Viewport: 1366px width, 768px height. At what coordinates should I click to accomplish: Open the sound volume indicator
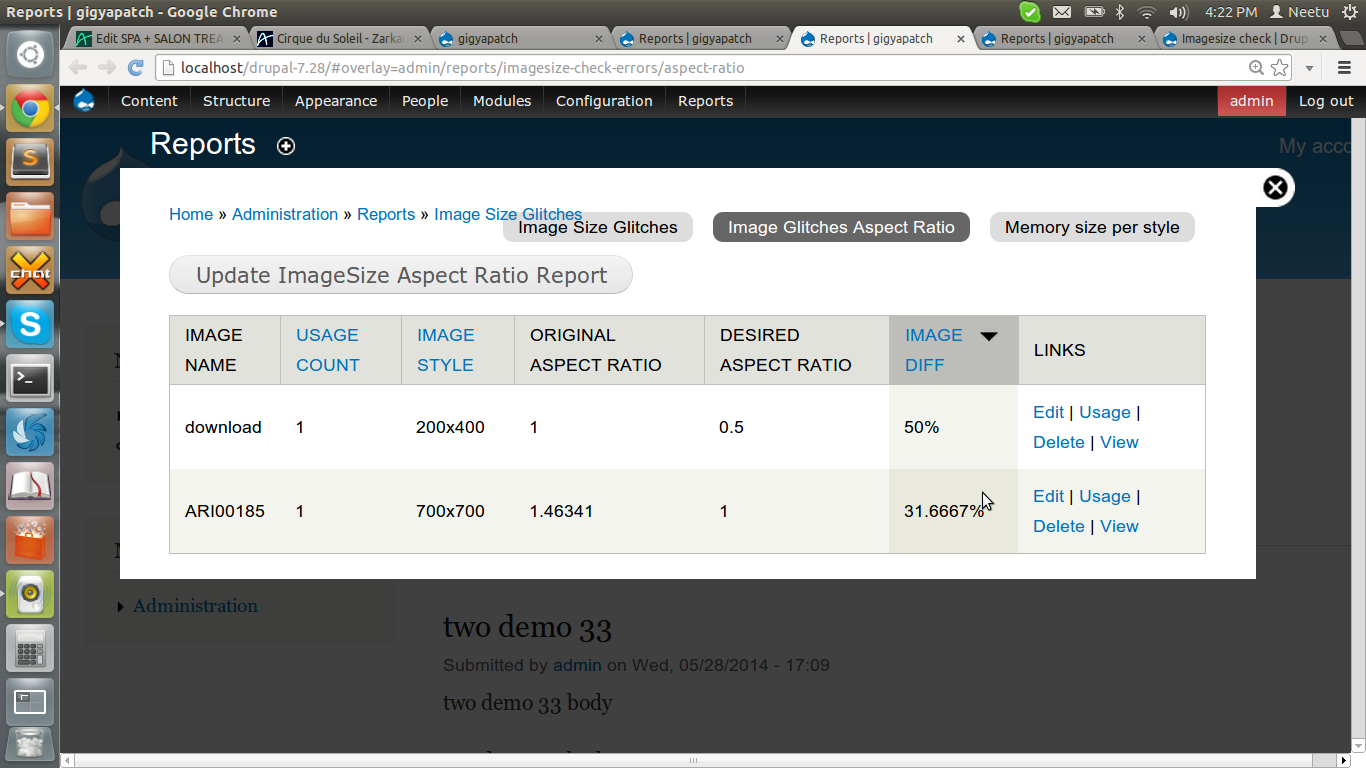point(1178,12)
